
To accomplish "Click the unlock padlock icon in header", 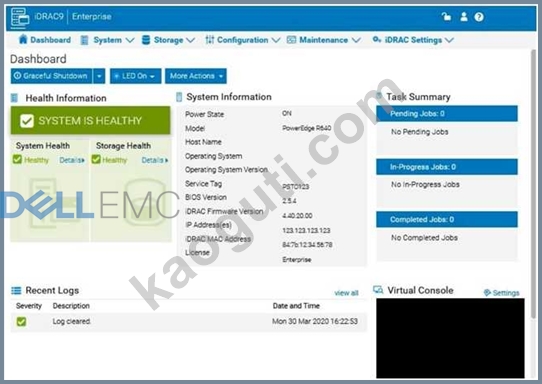I will [446, 17].
